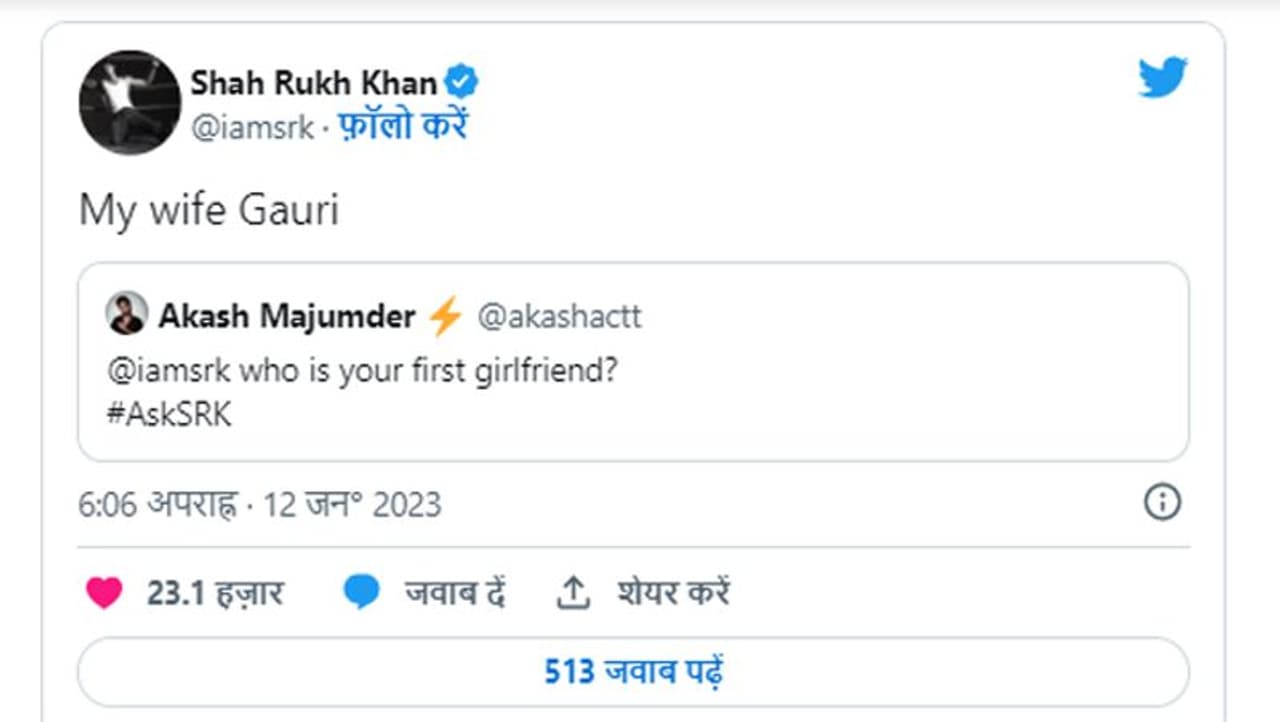This screenshot has width=1280, height=722.
Task: Open the #AskSRK hashtag
Action: coord(169,415)
